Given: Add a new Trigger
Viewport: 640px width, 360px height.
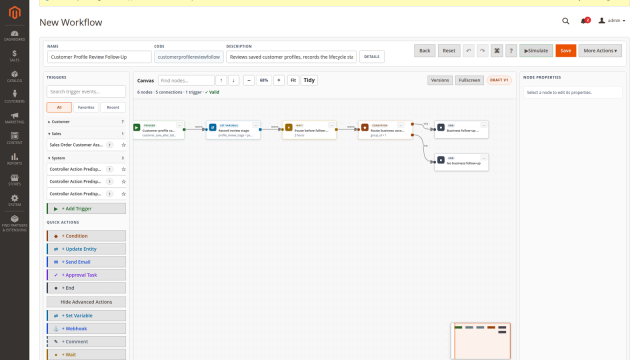Looking at the screenshot, I should click(x=86, y=209).
